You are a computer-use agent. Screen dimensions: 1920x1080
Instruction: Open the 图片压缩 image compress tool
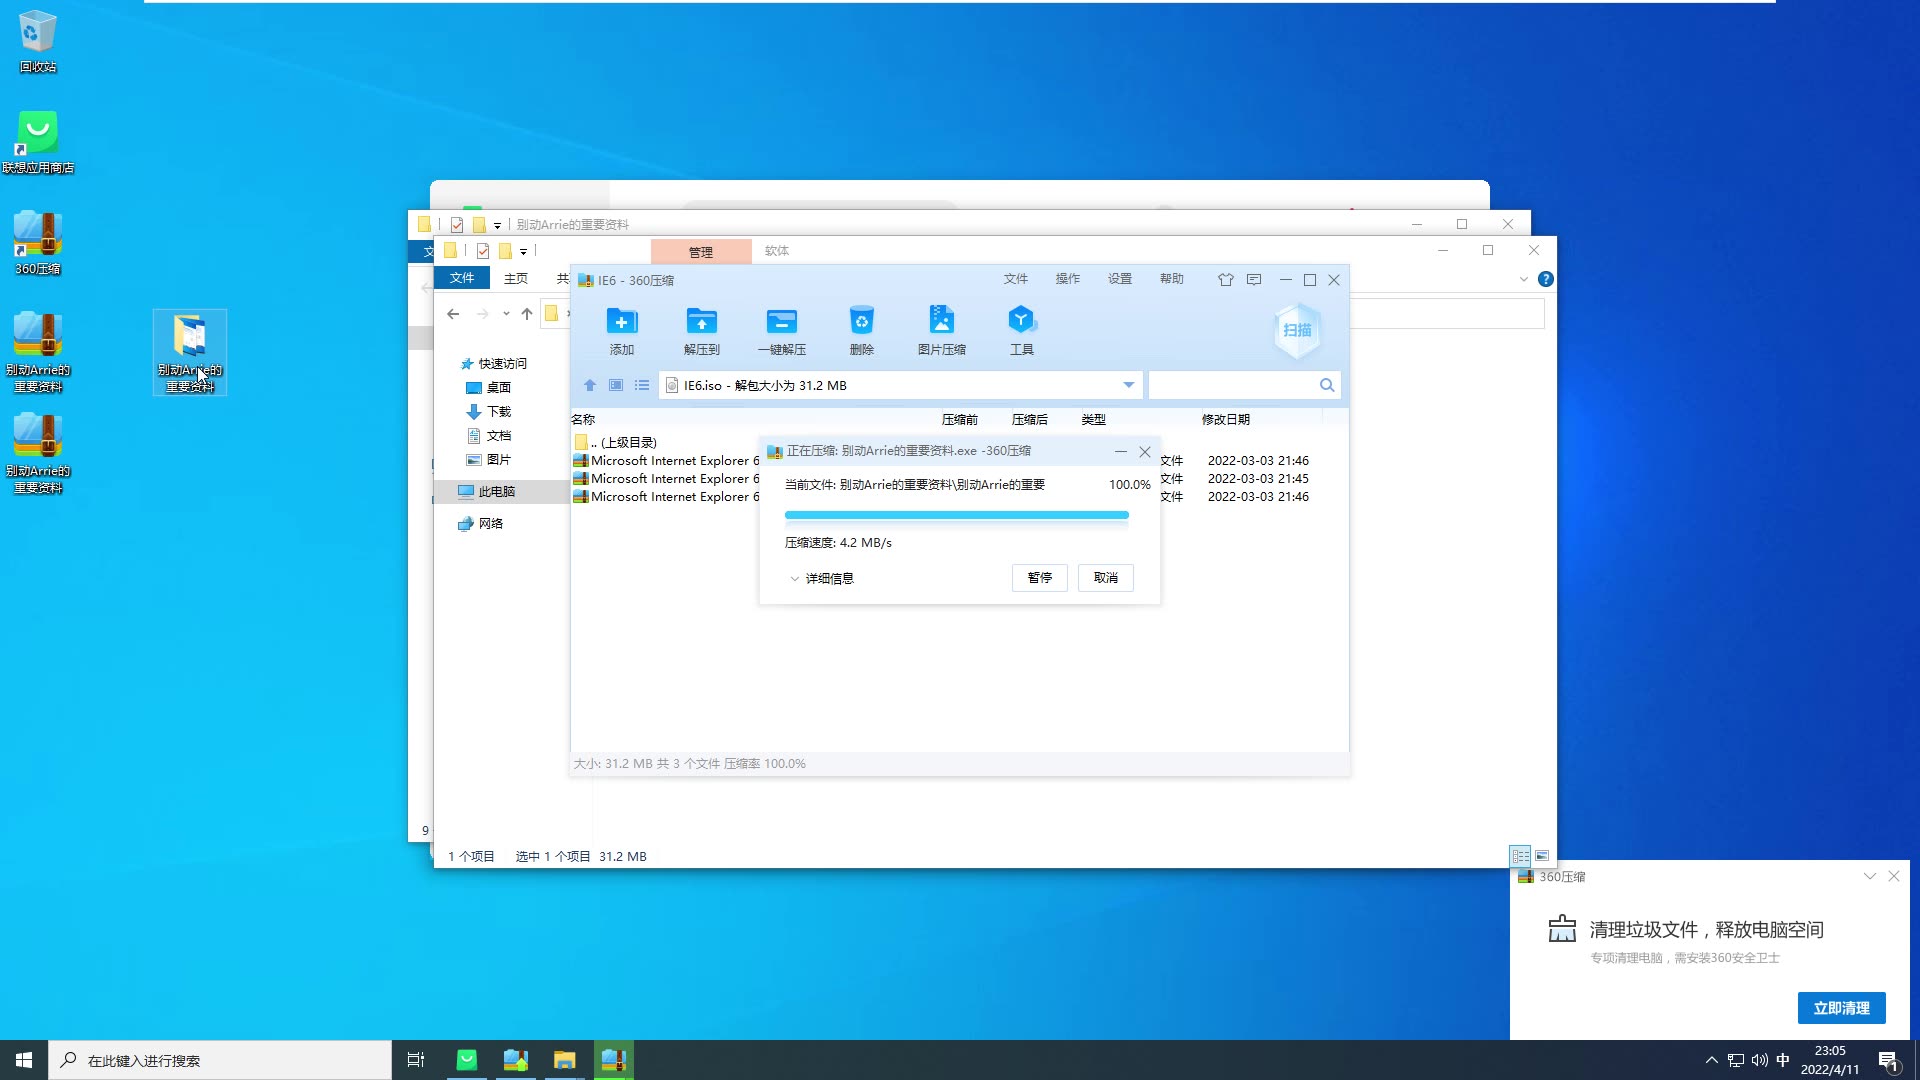(941, 330)
